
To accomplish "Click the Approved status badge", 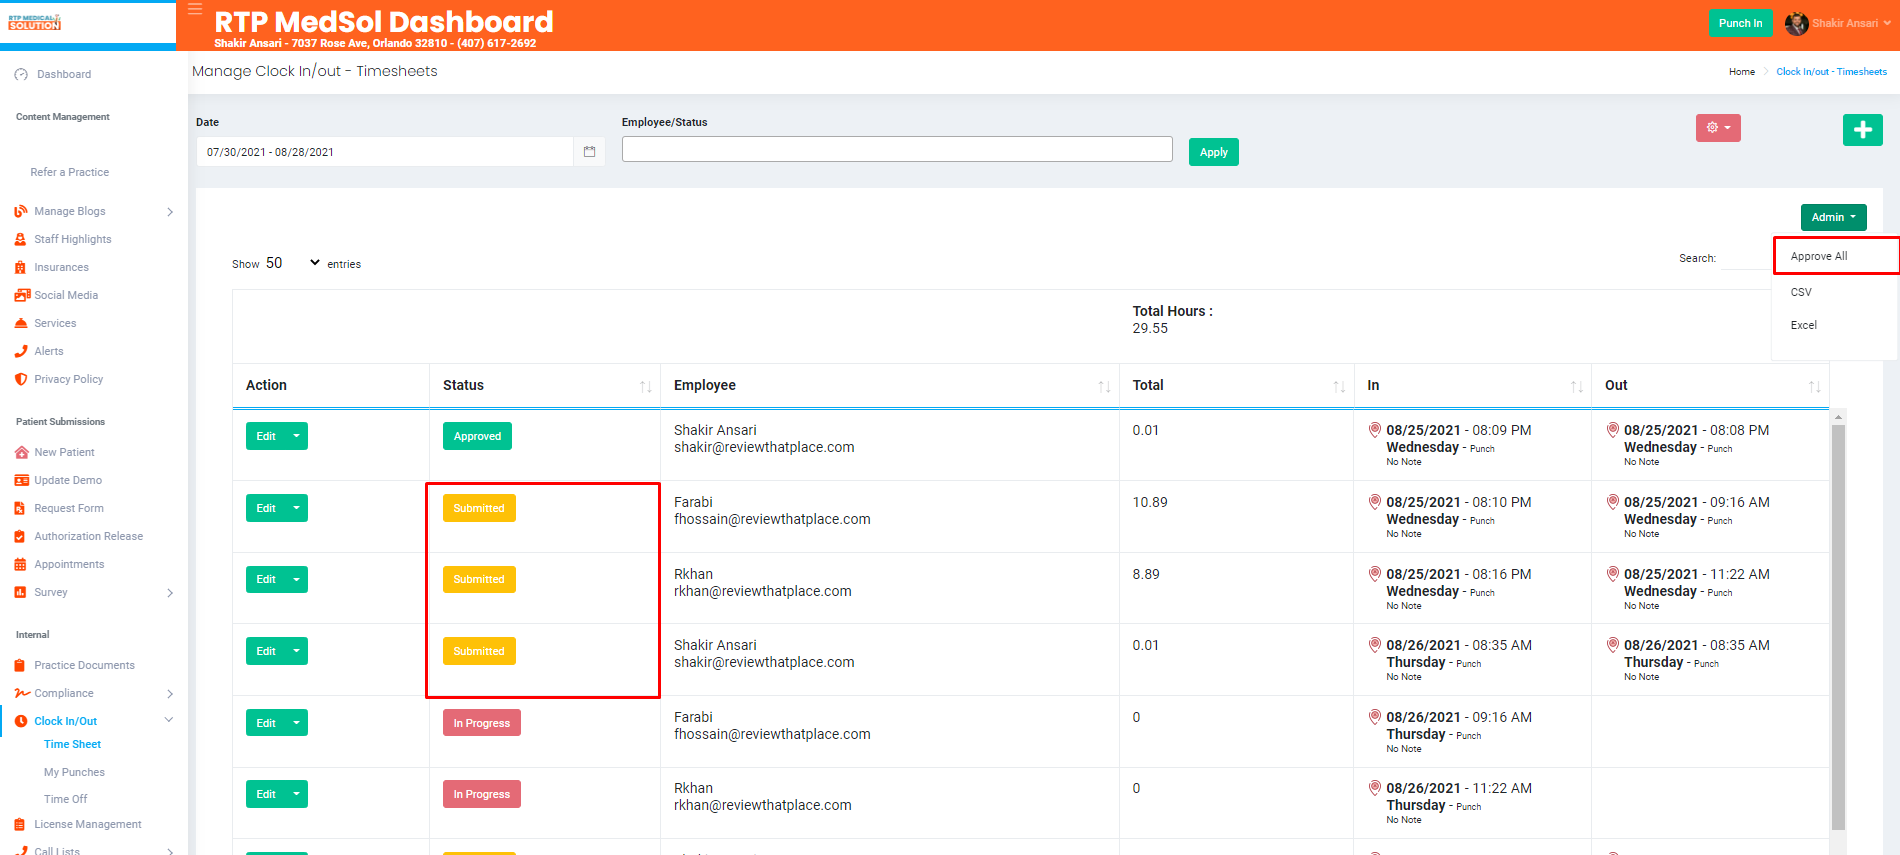I will pos(477,436).
